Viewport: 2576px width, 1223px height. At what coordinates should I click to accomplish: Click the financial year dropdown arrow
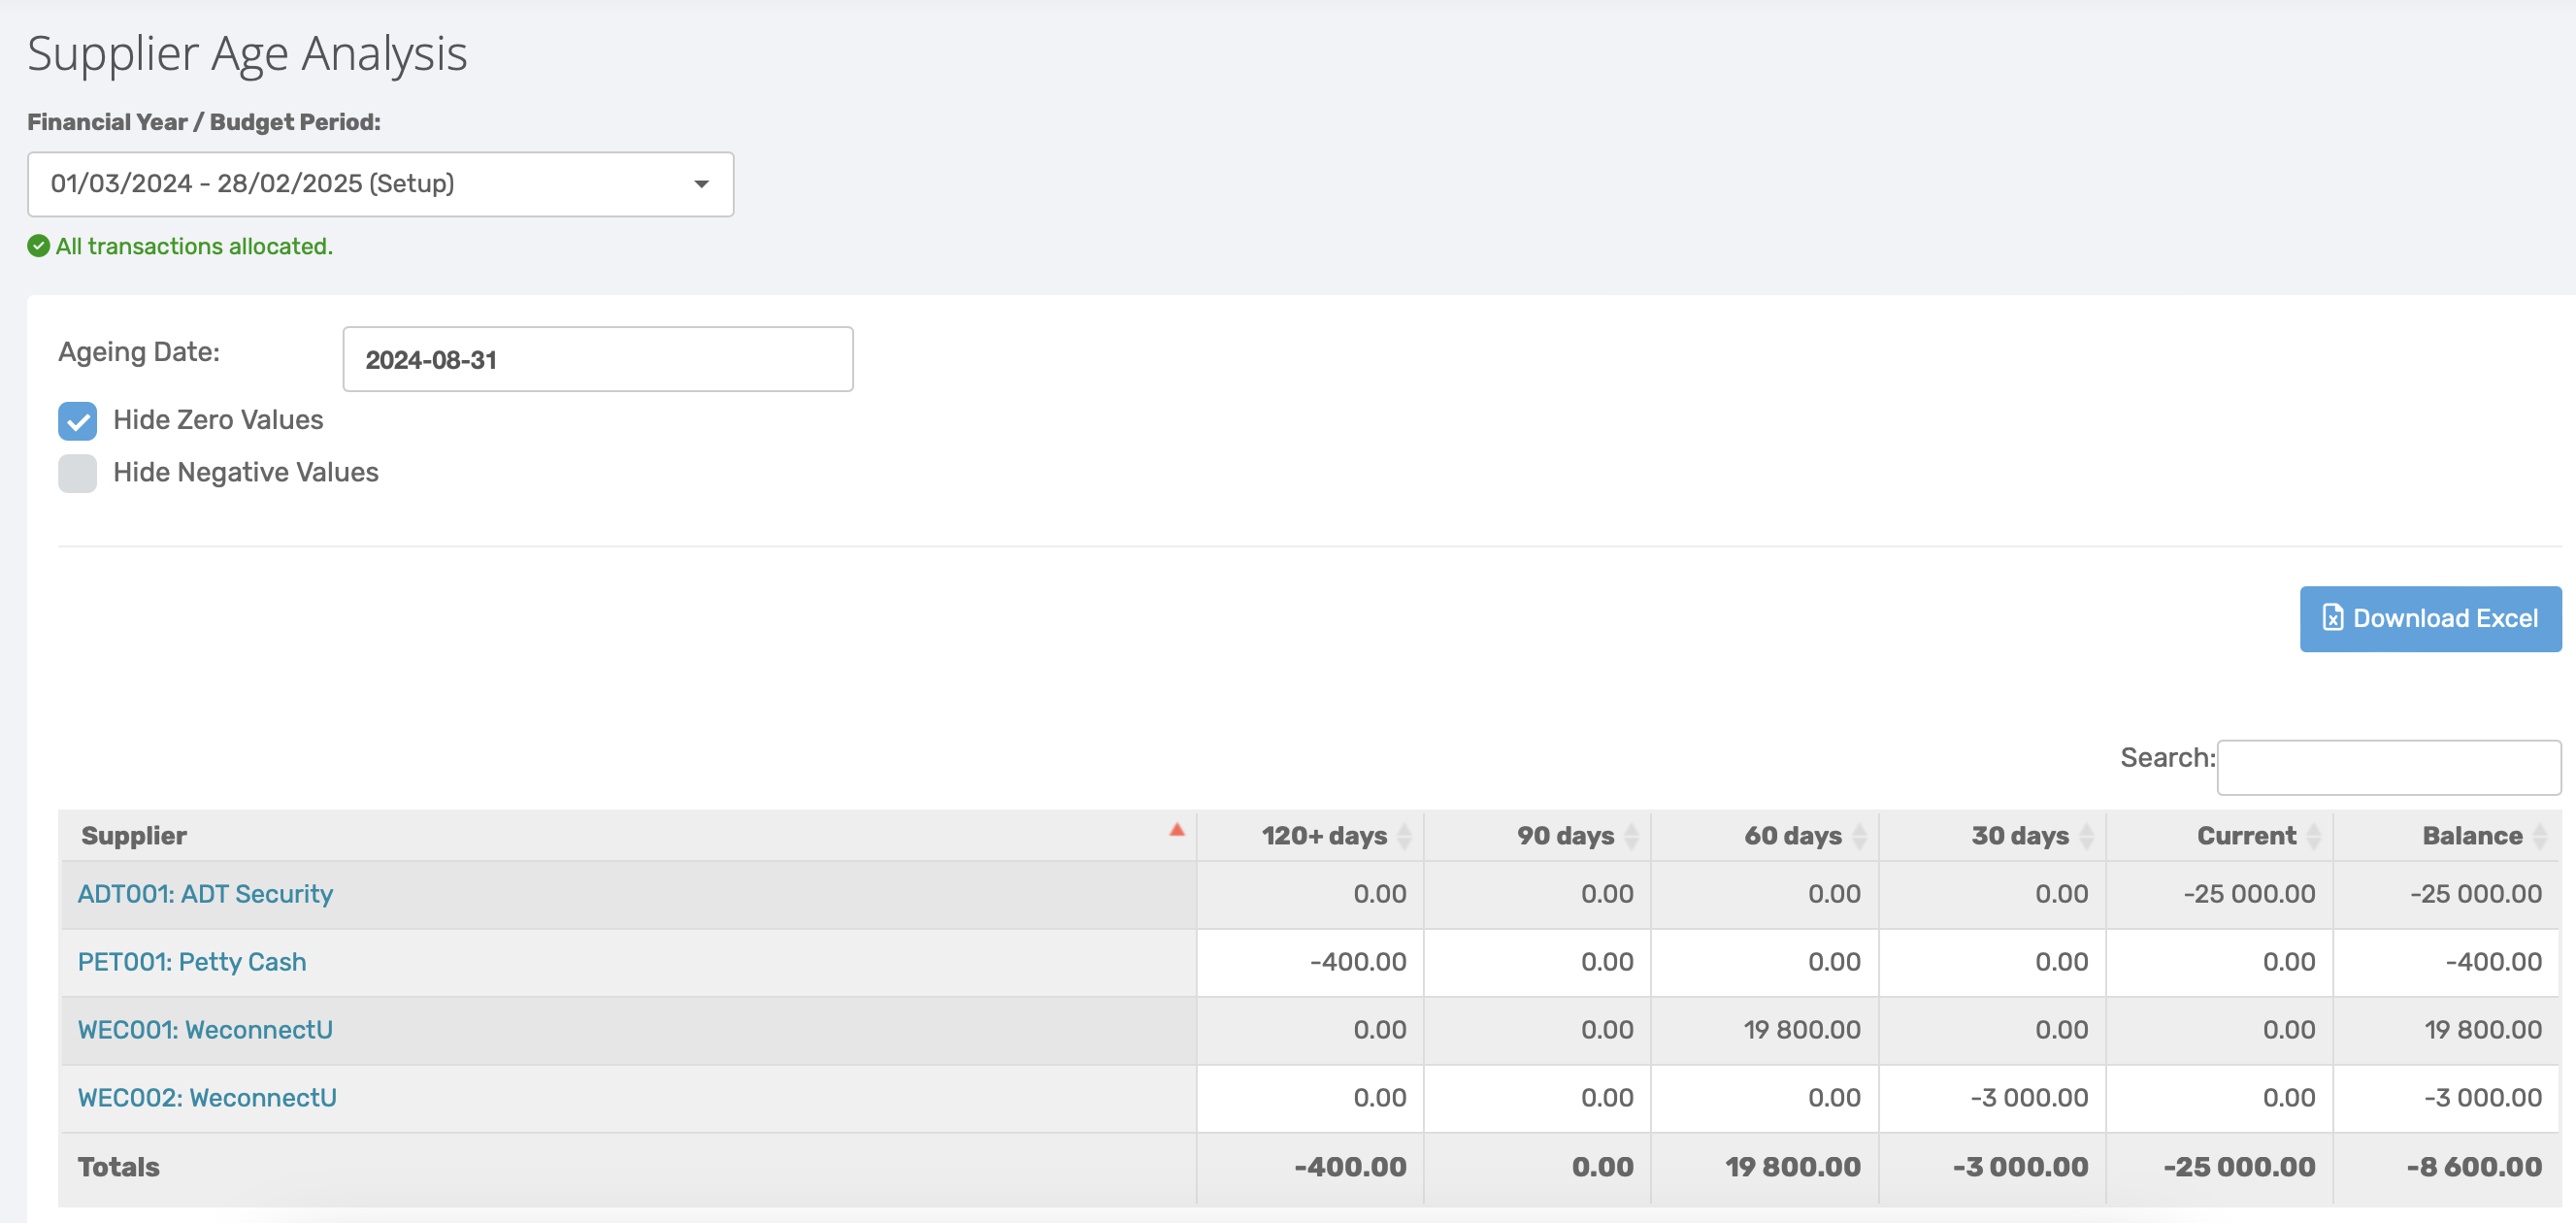tap(701, 184)
